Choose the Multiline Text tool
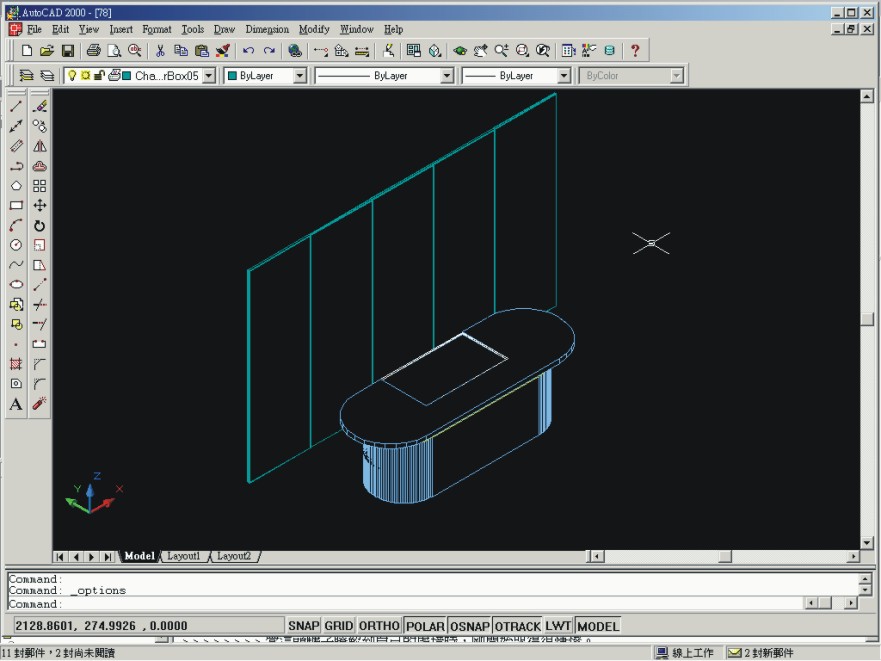 (x=16, y=404)
